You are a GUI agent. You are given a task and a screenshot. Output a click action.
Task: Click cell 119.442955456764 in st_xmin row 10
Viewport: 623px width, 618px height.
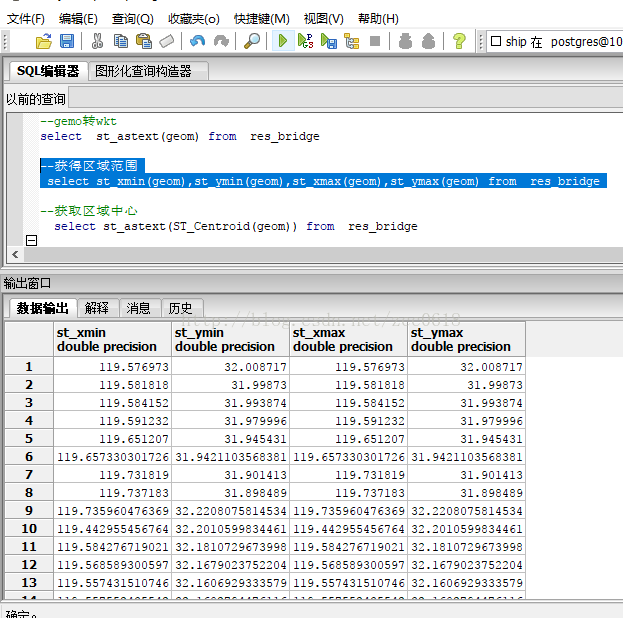click(112, 529)
